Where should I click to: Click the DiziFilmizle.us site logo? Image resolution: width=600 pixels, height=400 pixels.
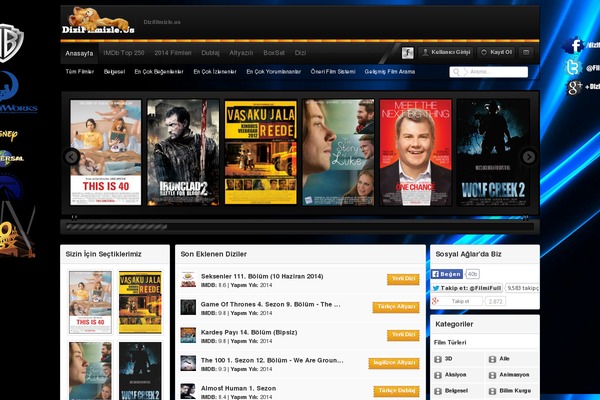98,20
